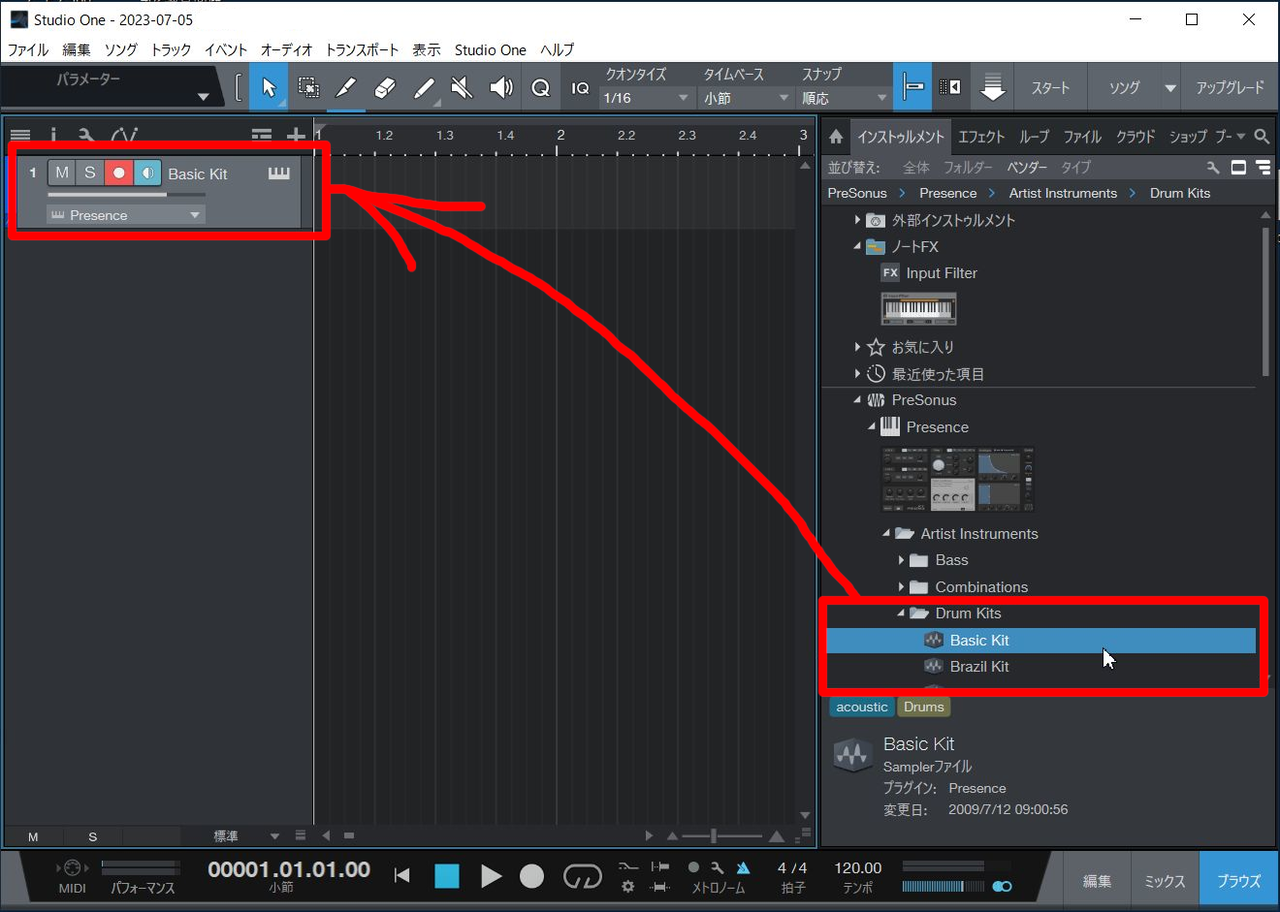The width and height of the screenshot is (1280, 912).
Task: Click the アップグレード button
Action: (1230, 88)
